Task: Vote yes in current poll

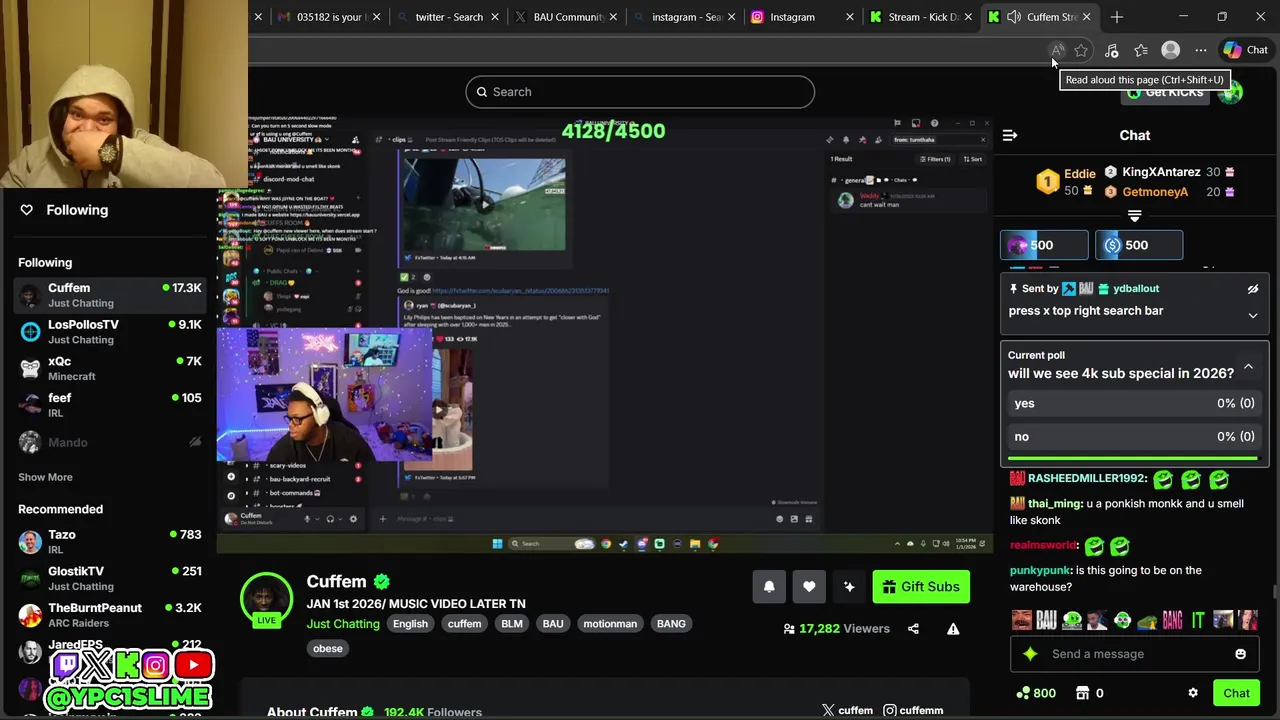Action: (x=1134, y=403)
